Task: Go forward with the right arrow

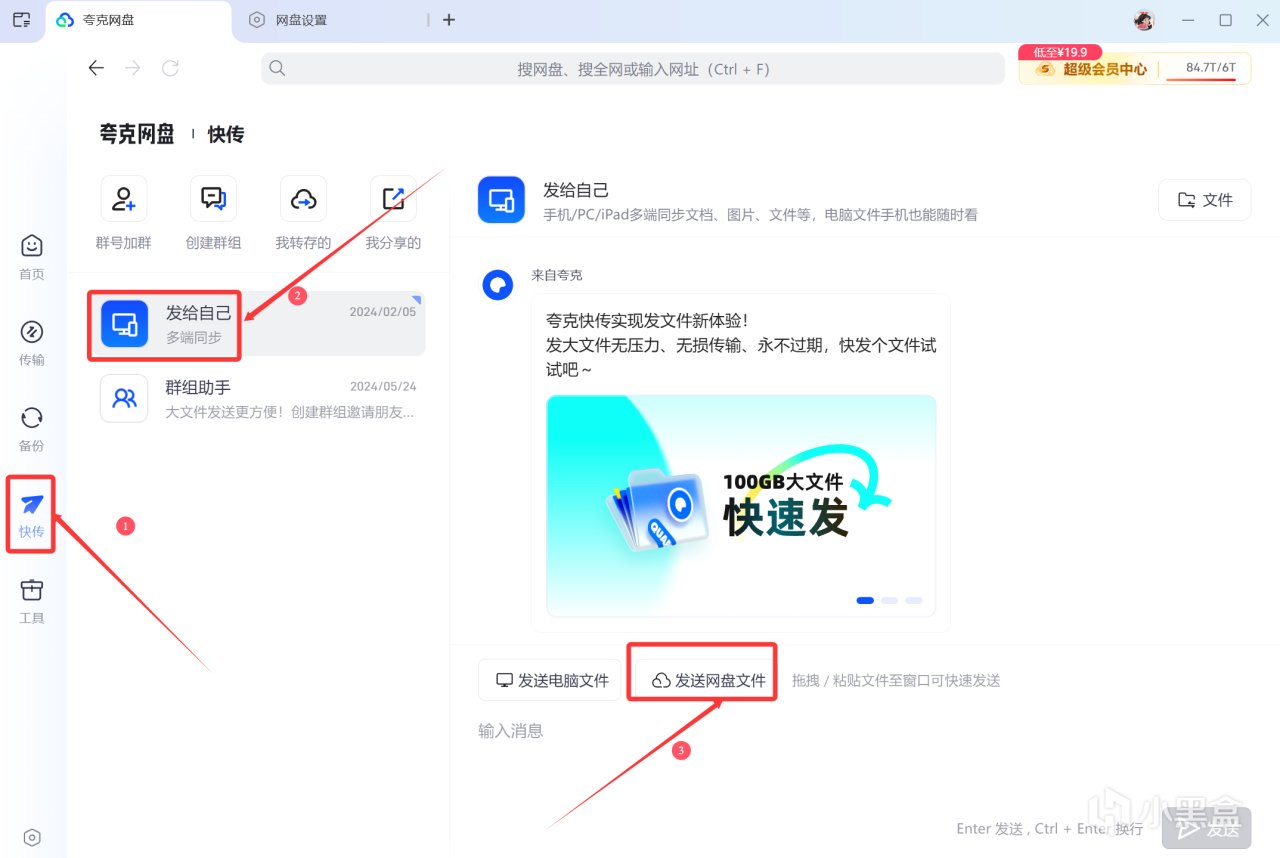Action: pyautogui.click(x=133, y=68)
